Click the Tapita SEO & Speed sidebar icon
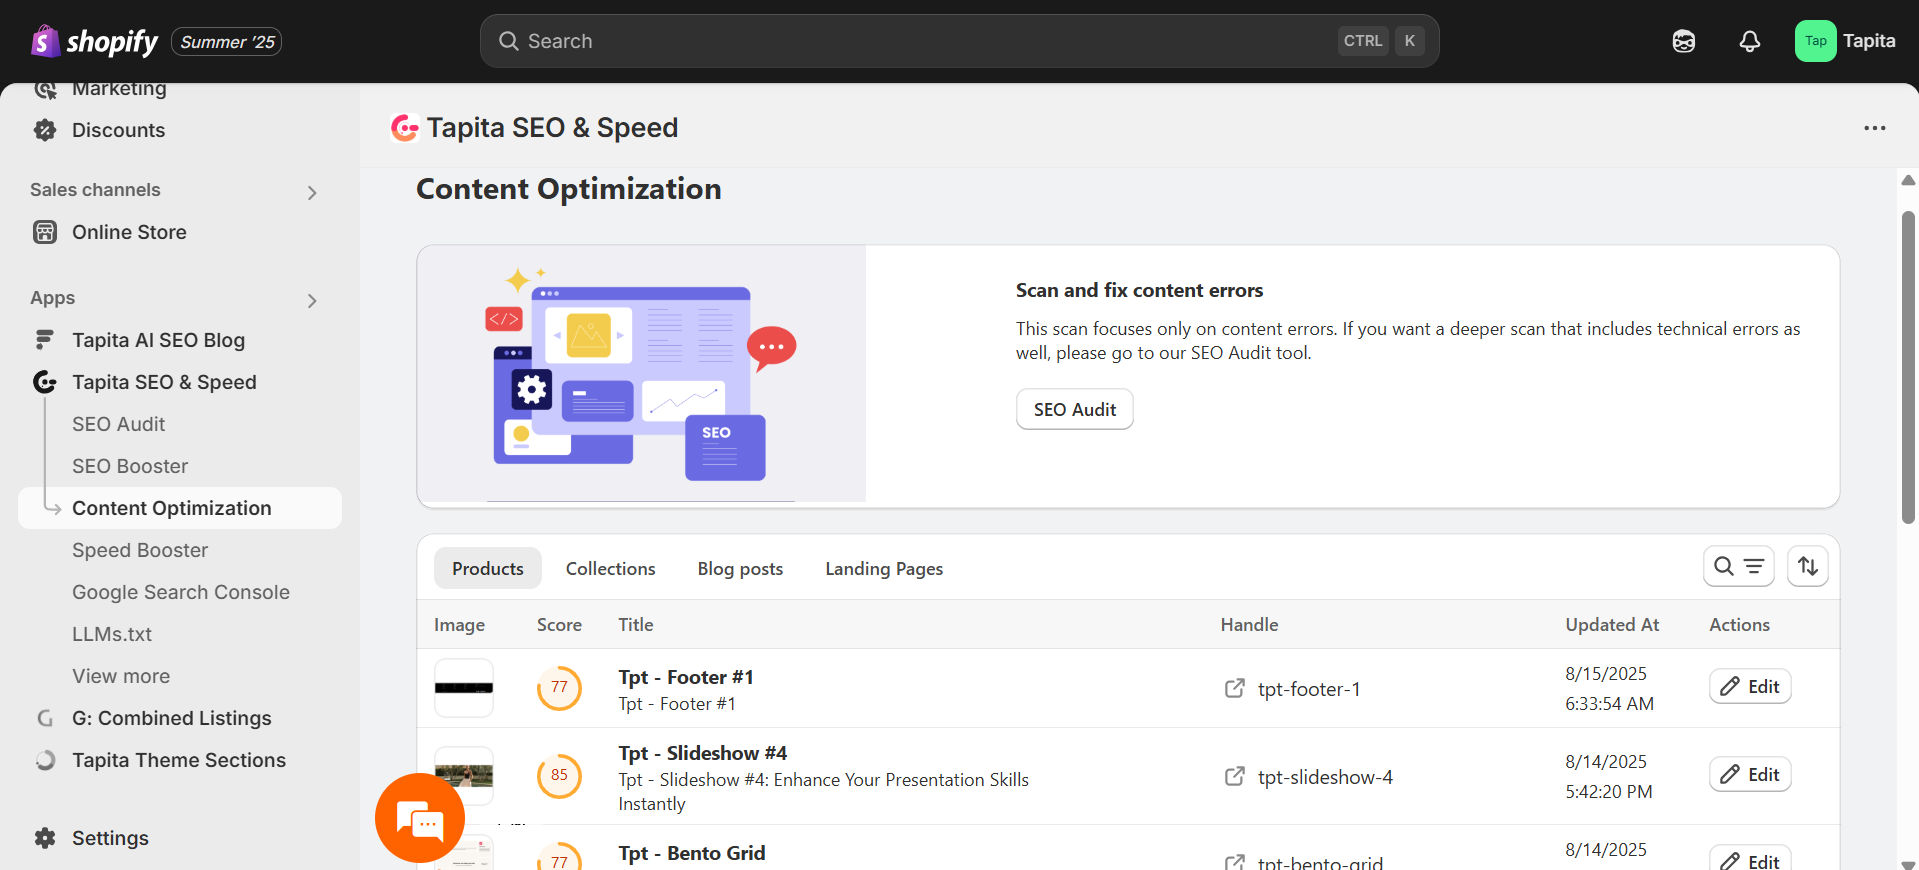The image size is (1919, 870). (x=45, y=382)
